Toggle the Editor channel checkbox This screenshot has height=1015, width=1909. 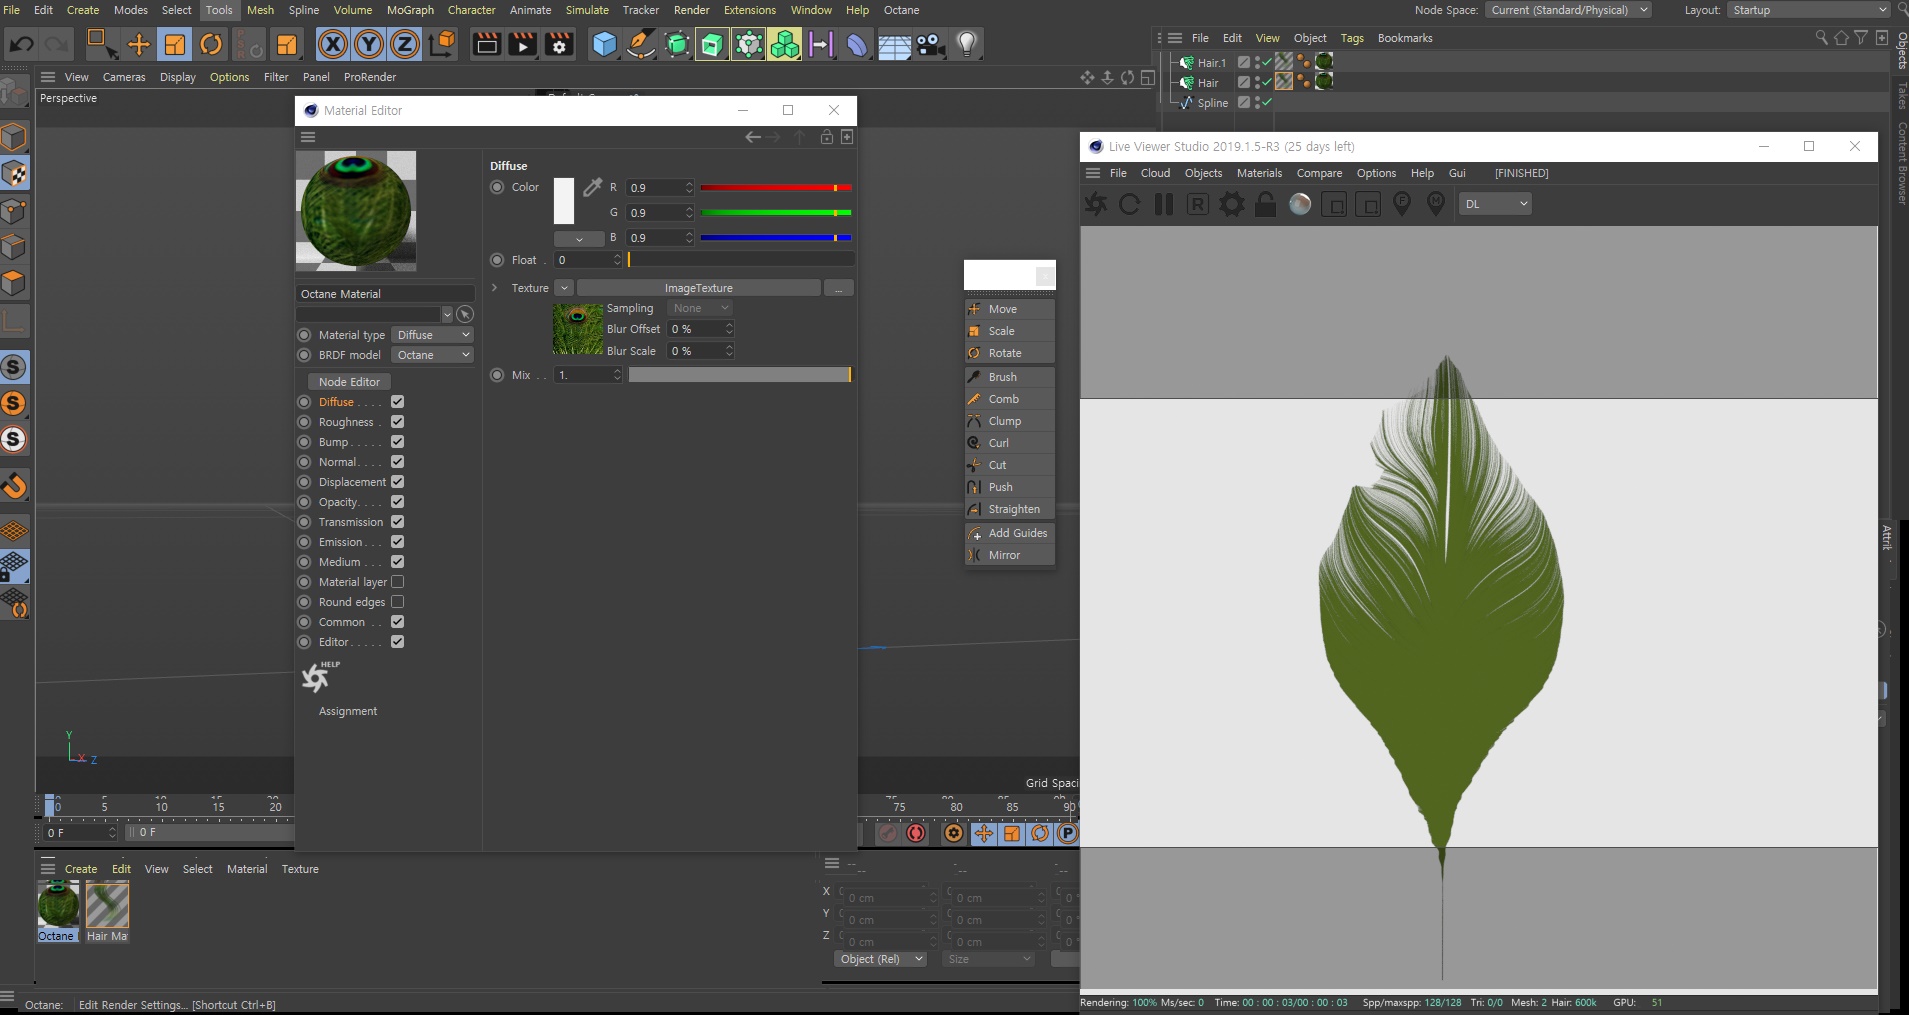pos(397,642)
